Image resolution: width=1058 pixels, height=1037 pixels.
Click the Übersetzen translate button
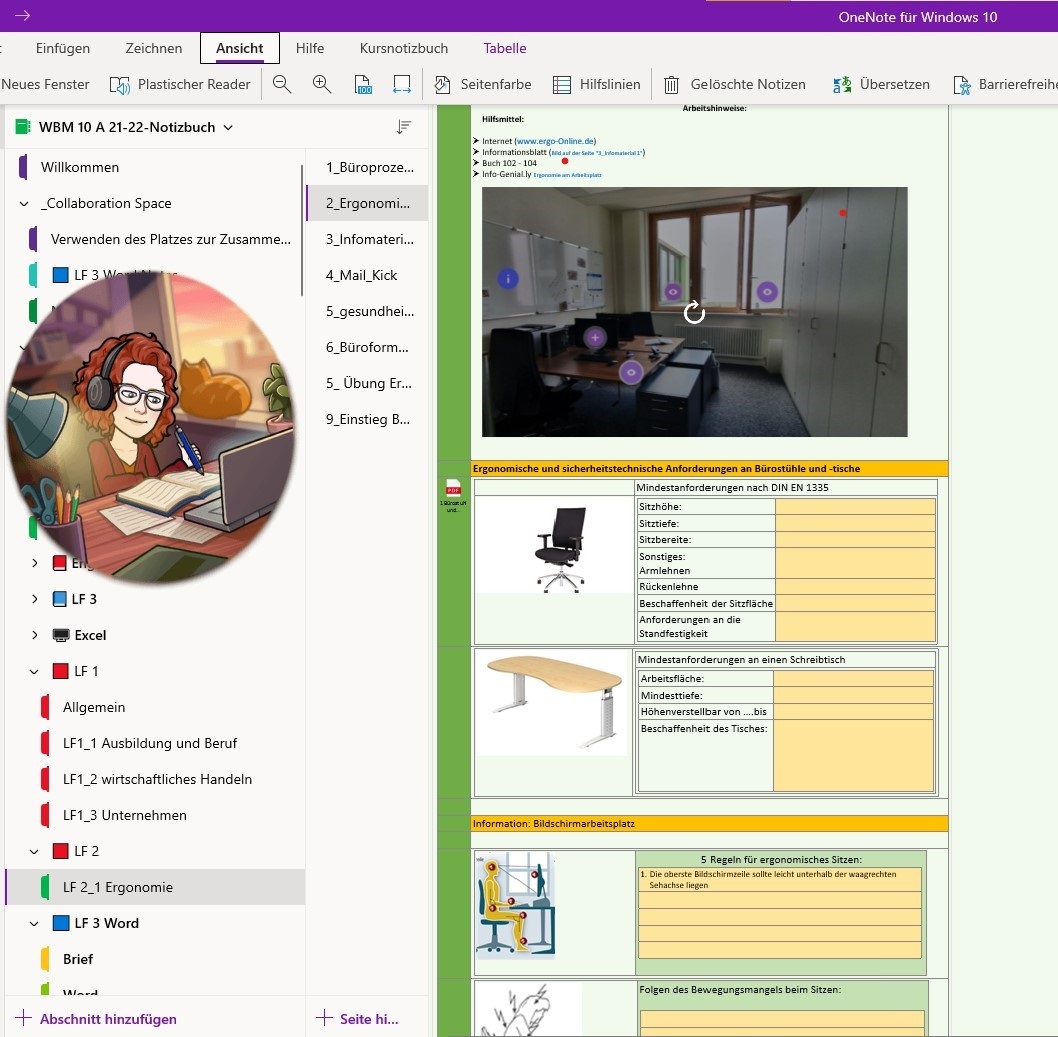(x=881, y=84)
